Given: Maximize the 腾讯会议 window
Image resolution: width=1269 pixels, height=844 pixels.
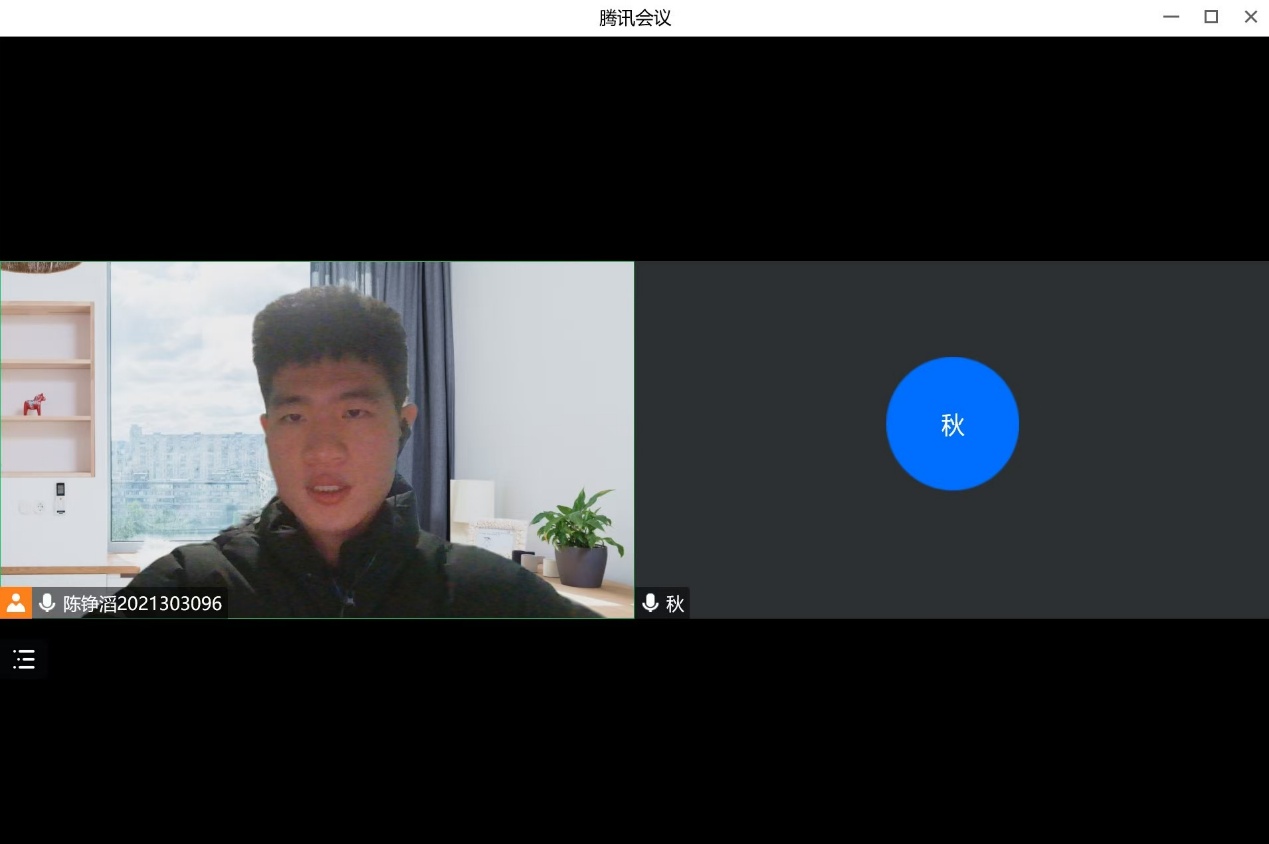Looking at the screenshot, I should click(x=1211, y=17).
